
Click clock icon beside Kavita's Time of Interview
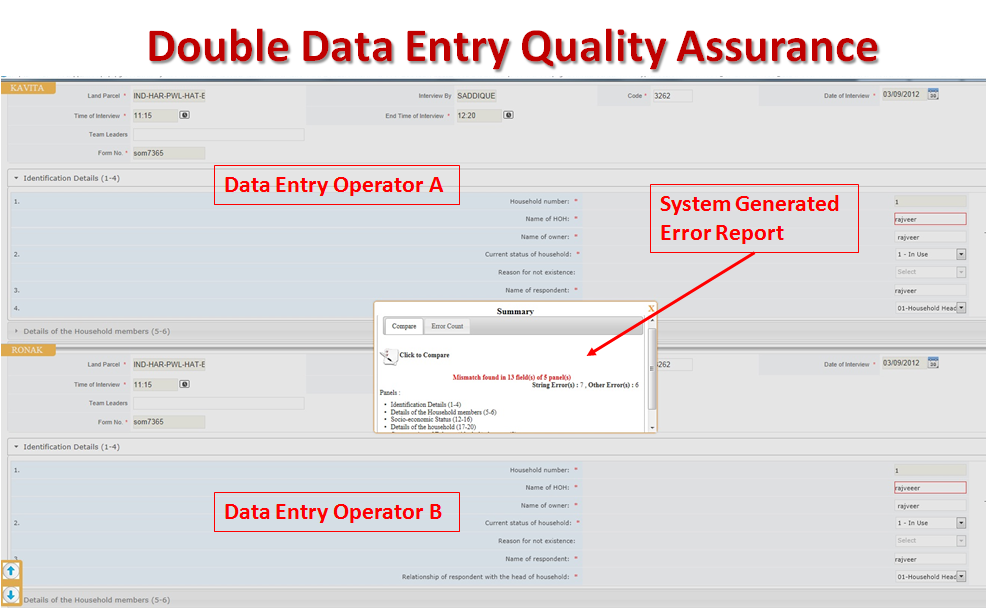[x=184, y=115]
